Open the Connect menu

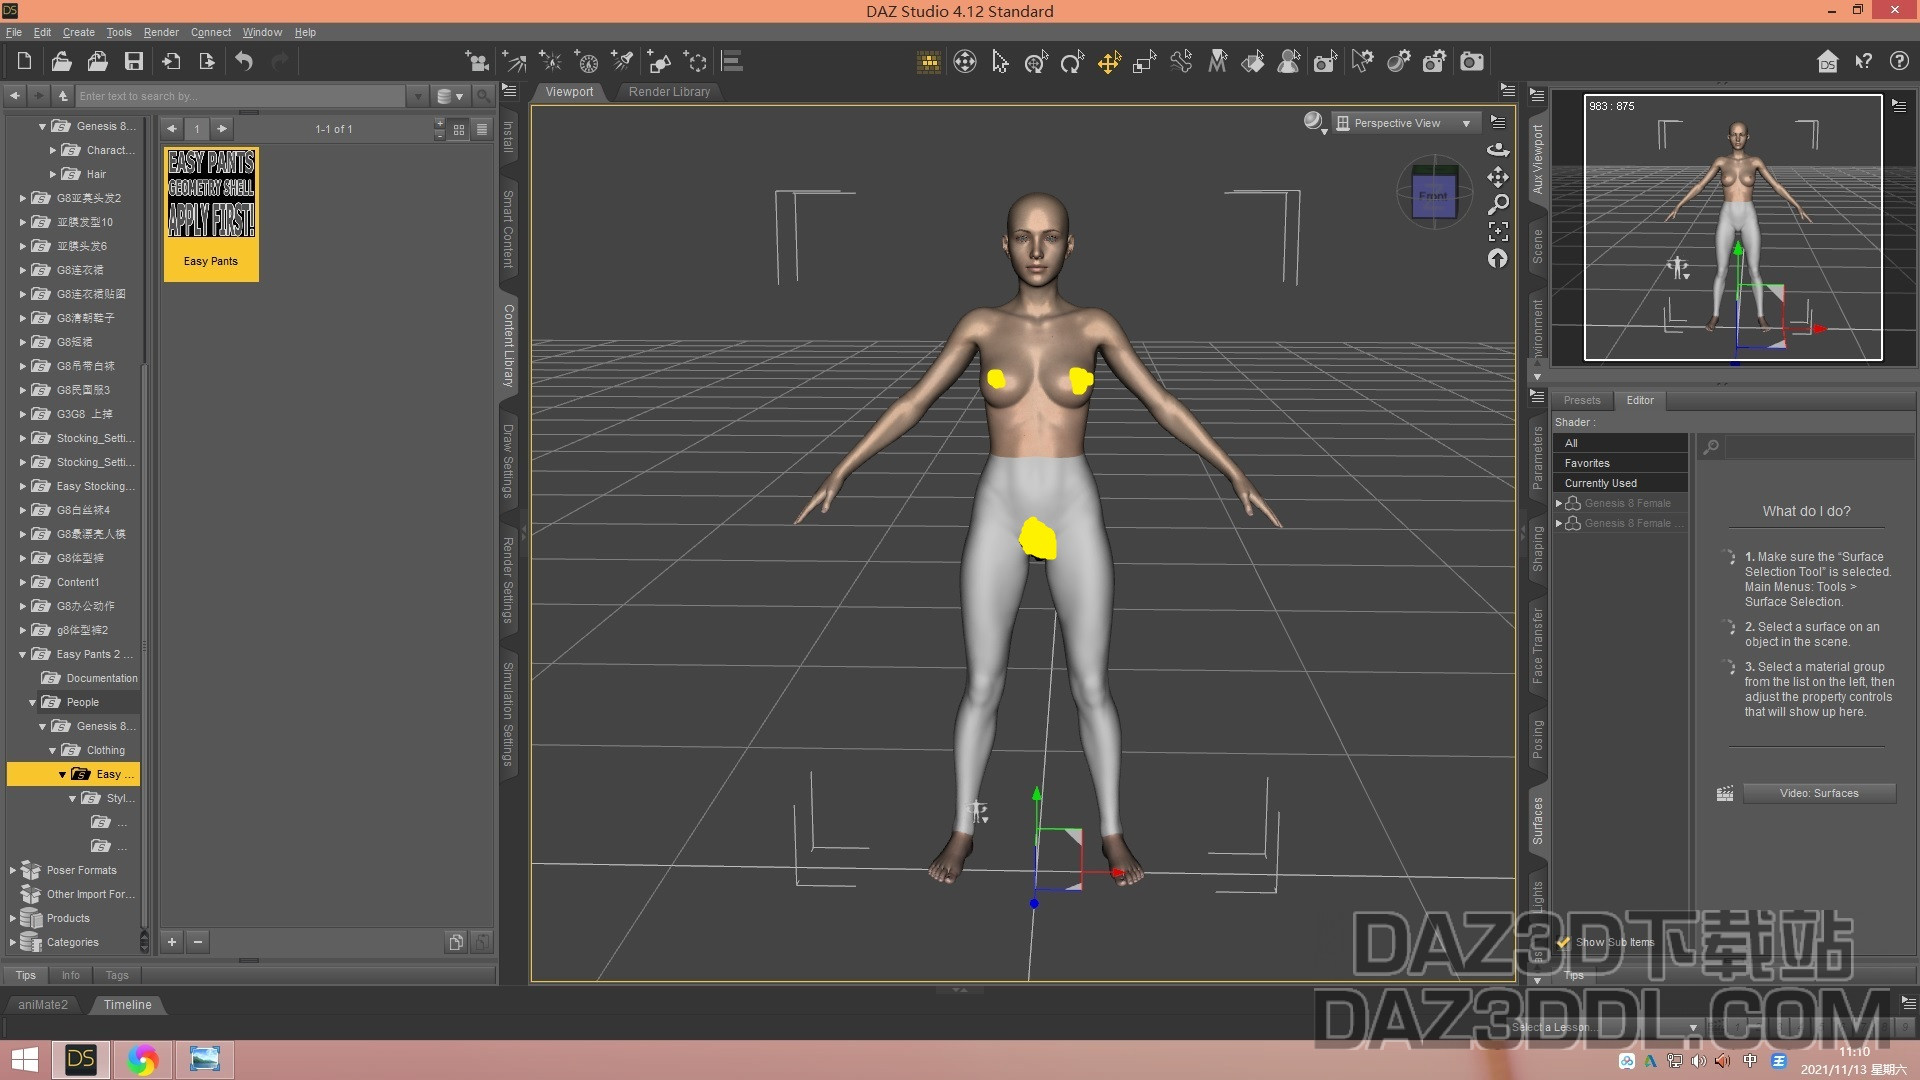click(211, 32)
